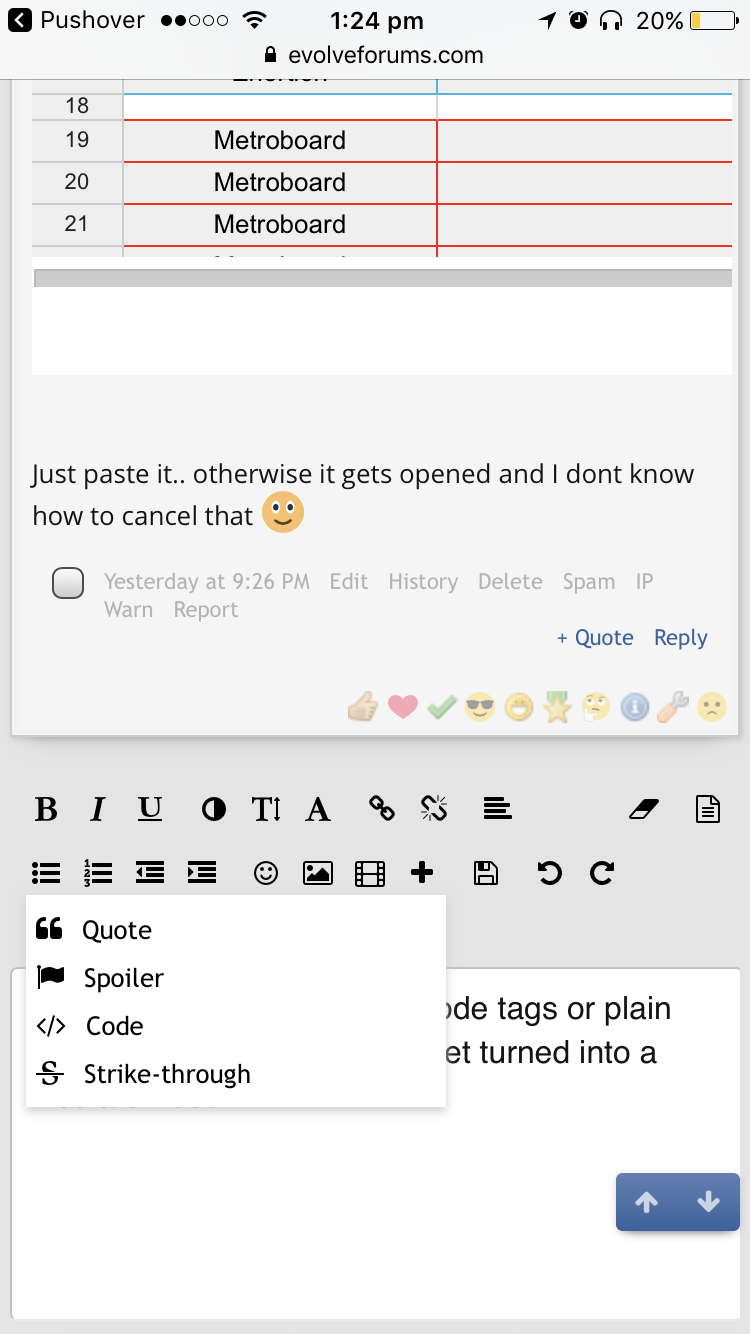Click the eraser remove-formatting icon
The image size is (750, 1334).
point(645,809)
